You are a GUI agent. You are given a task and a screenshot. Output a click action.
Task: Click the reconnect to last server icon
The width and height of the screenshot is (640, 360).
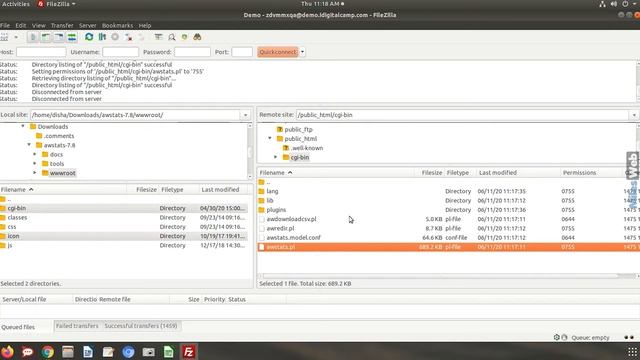[142, 37]
